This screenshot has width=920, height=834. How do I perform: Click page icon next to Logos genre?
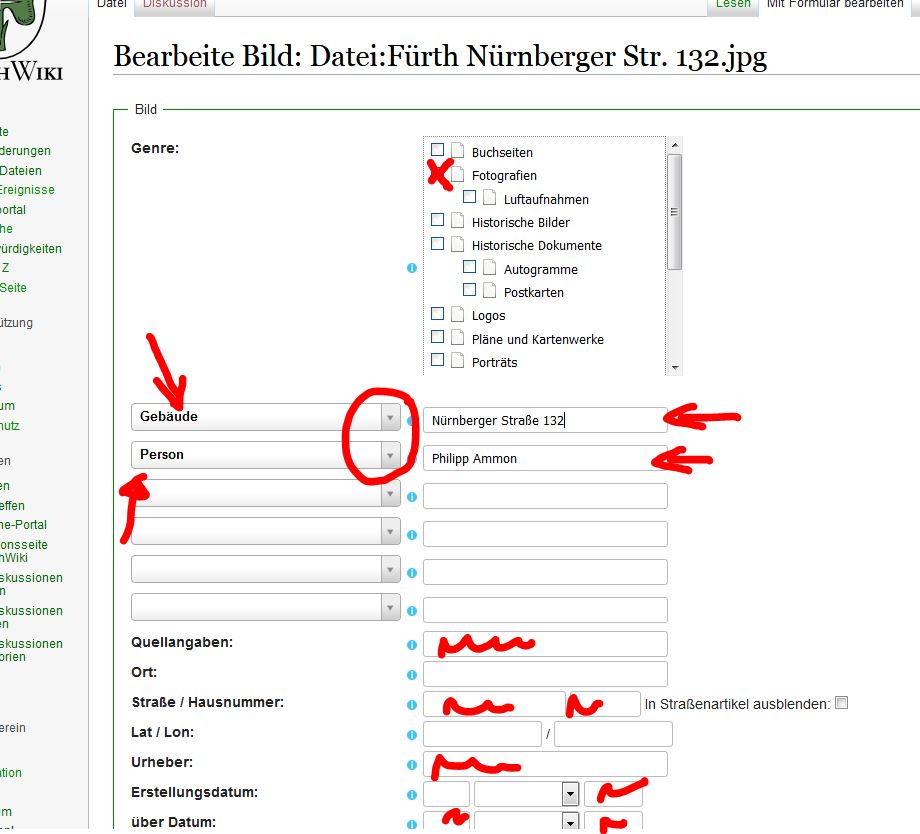point(457,314)
